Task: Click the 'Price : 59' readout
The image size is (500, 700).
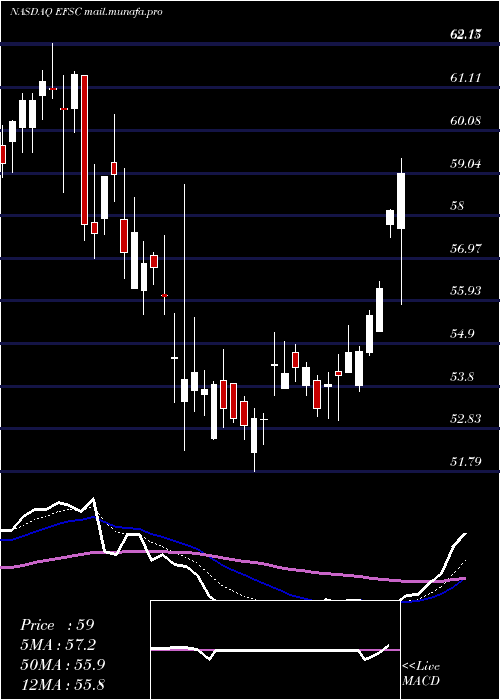Action: [x=57, y=625]
